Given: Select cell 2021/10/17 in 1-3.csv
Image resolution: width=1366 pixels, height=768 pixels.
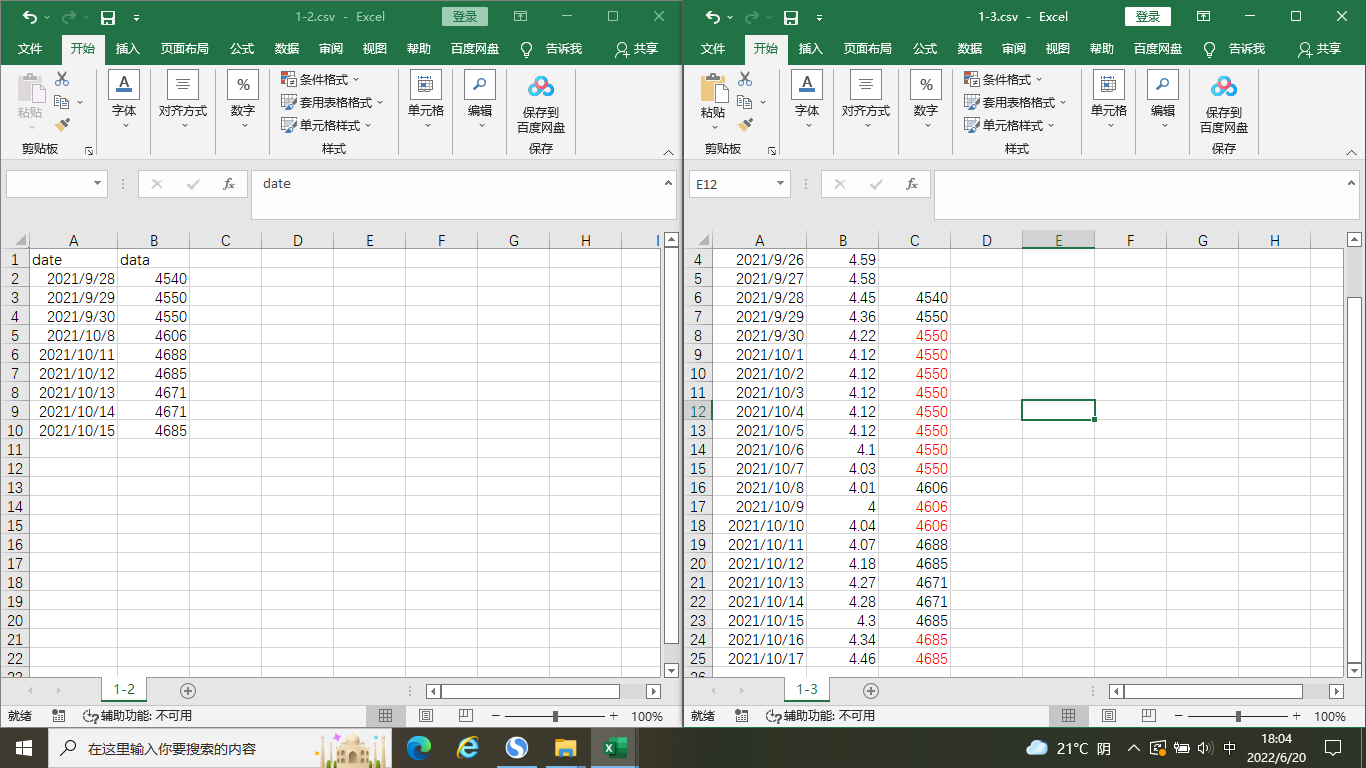Looking at the screenshot, I should pyautogui.click(x=760, y=658).
